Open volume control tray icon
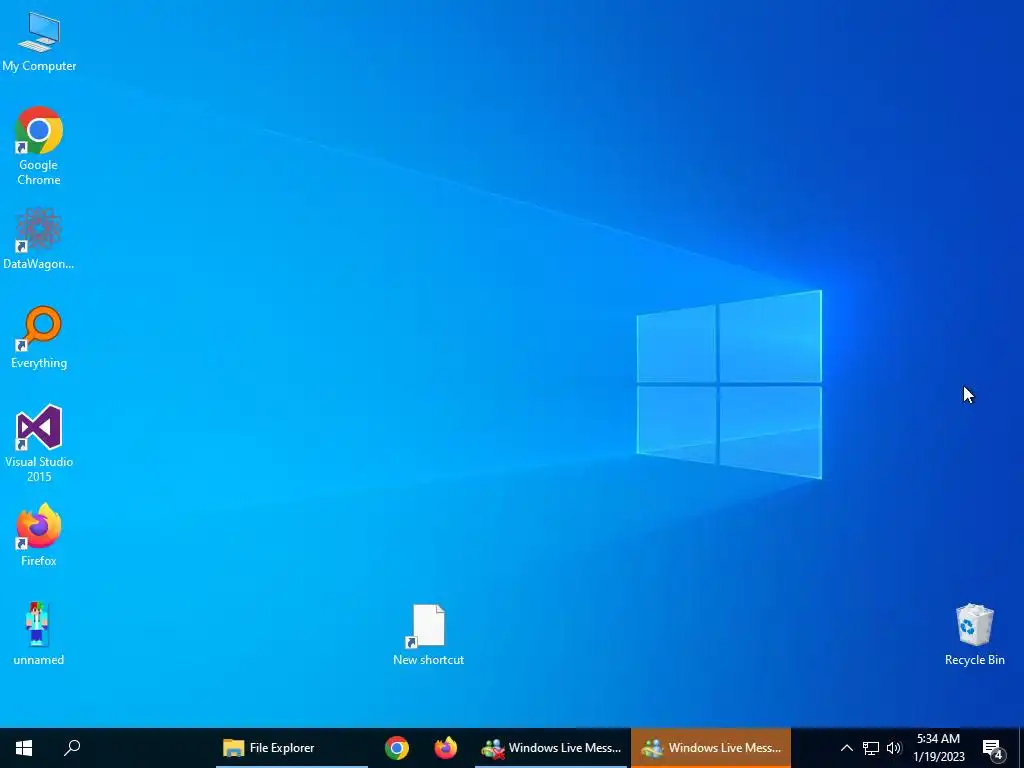This screenshot has width=1024, height=768. [894, 748]
